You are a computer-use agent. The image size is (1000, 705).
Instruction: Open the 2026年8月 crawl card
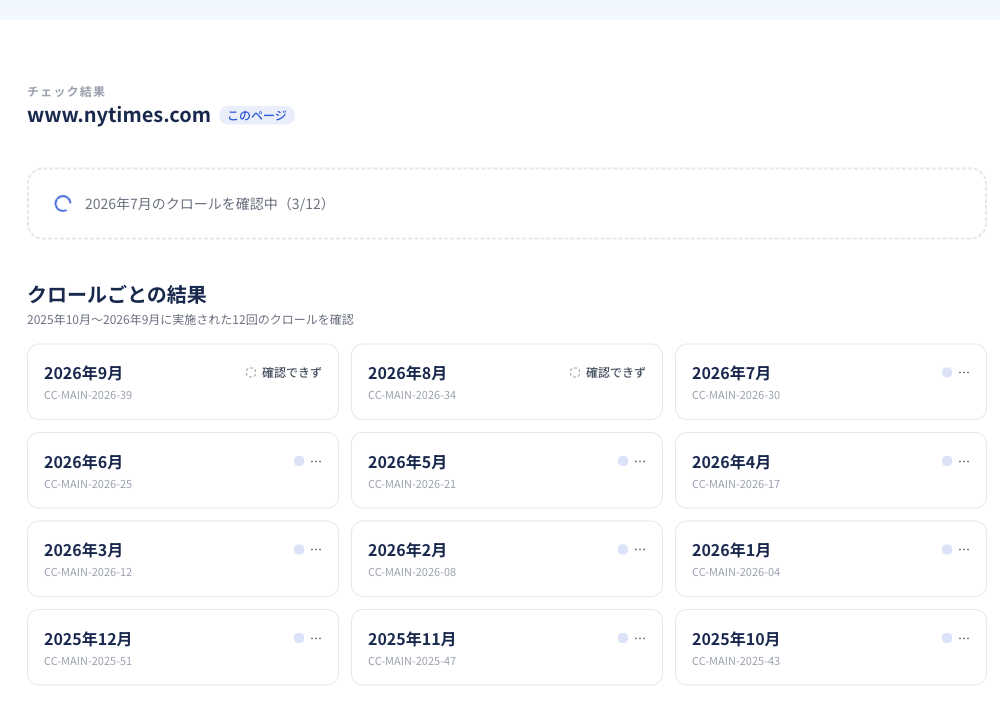[507, 382]
